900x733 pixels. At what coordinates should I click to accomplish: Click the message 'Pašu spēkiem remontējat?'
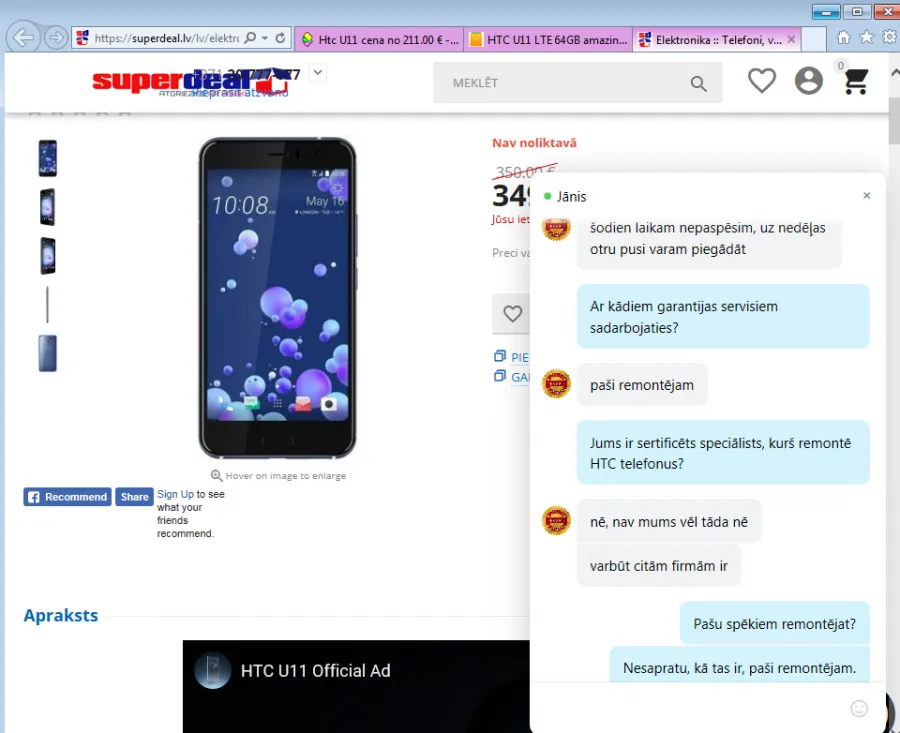coord(774,624)
